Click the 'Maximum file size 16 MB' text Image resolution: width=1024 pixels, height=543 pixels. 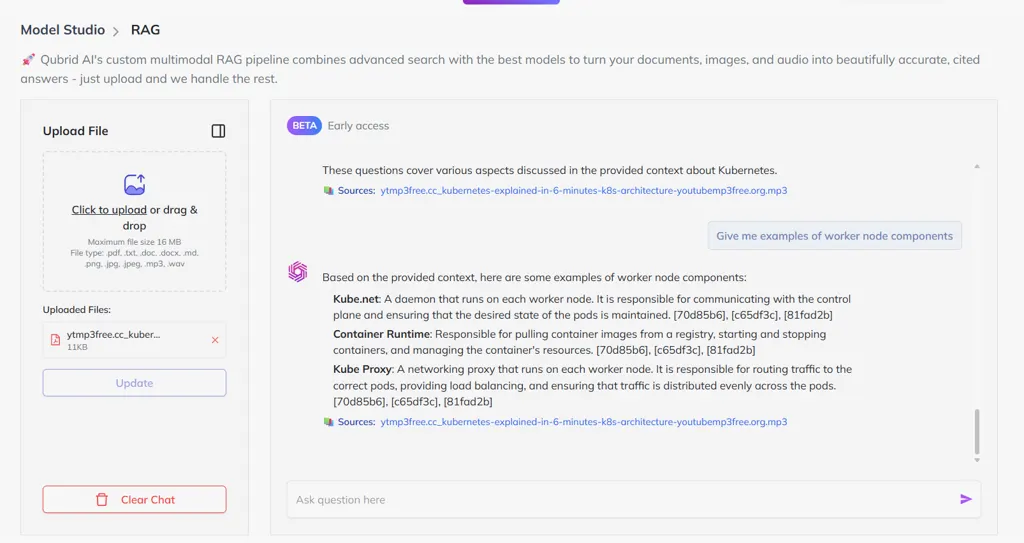(135, 242)
